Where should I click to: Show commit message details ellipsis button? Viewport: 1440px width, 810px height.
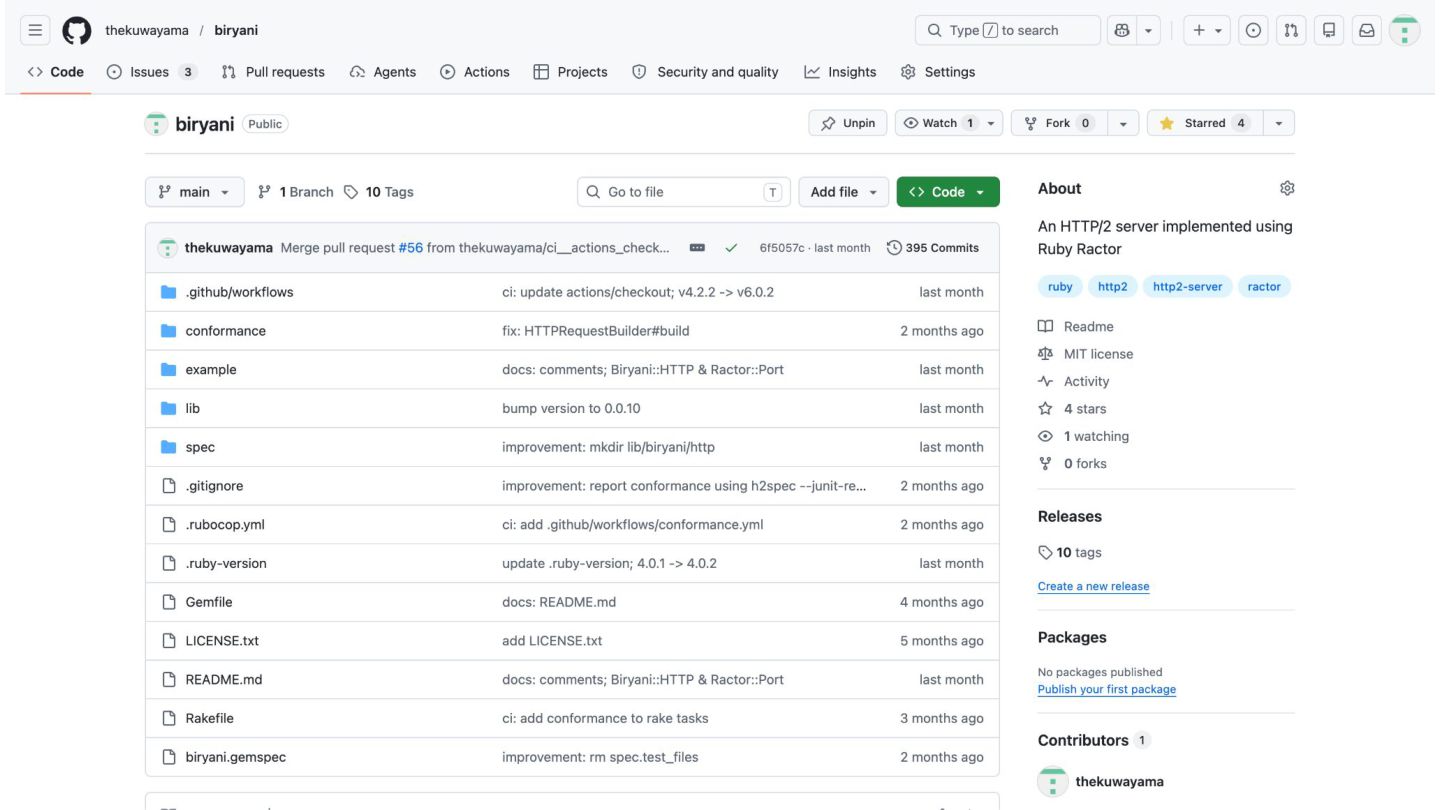(x=697, y=248)
